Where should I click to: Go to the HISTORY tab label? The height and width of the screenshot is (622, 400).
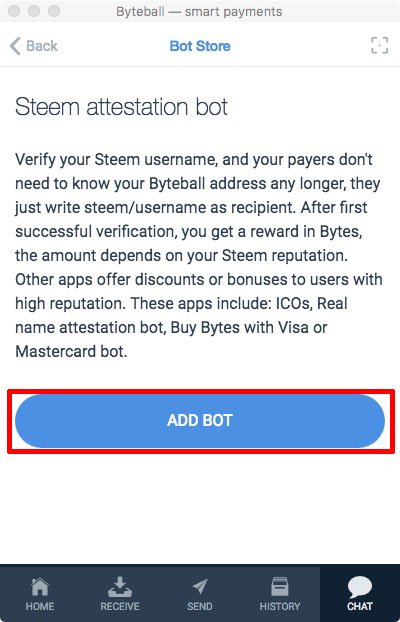(x=280, y=607)
